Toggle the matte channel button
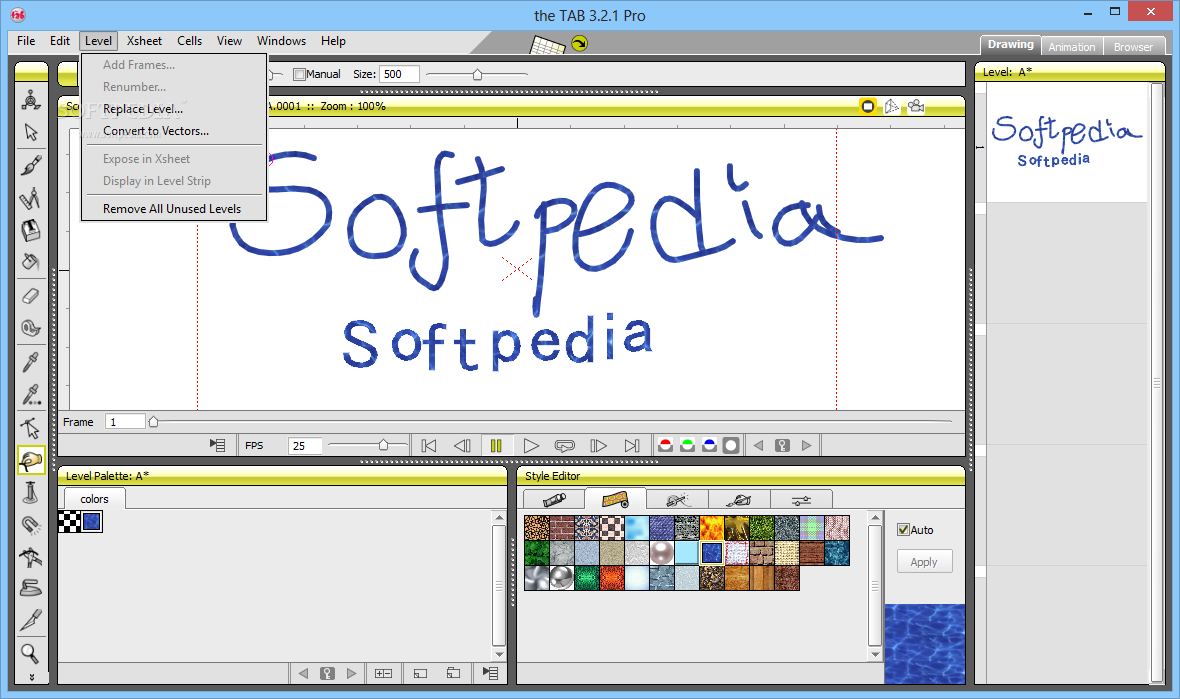 click(731, 445)
